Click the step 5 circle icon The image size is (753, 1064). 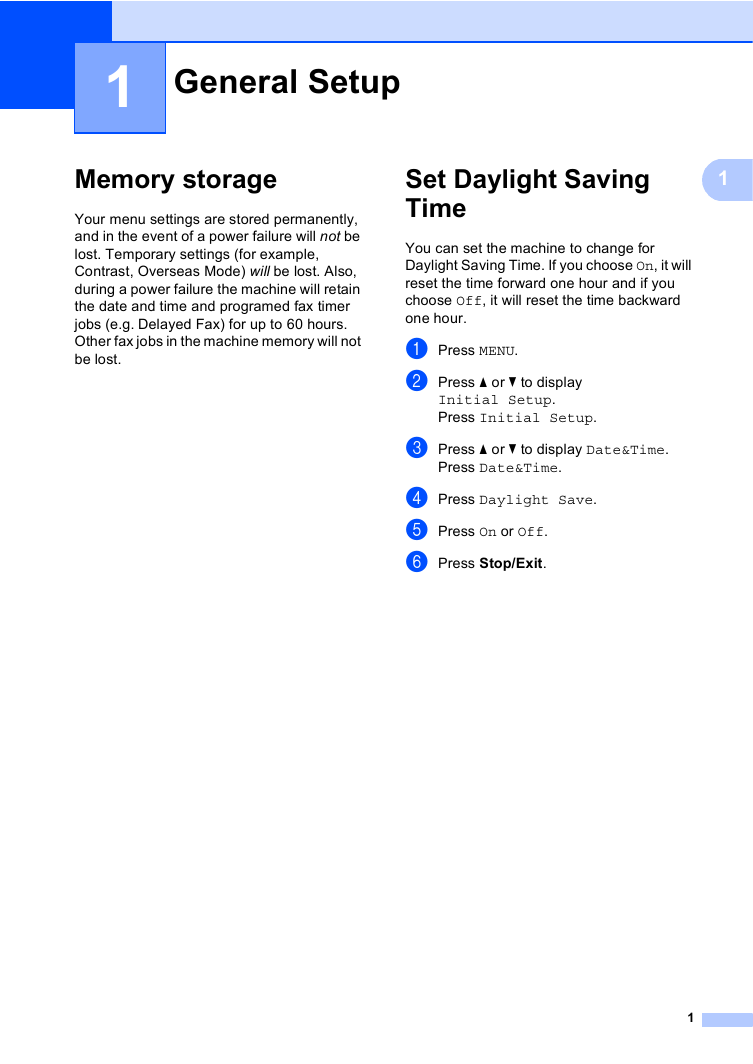click(417, 530)
